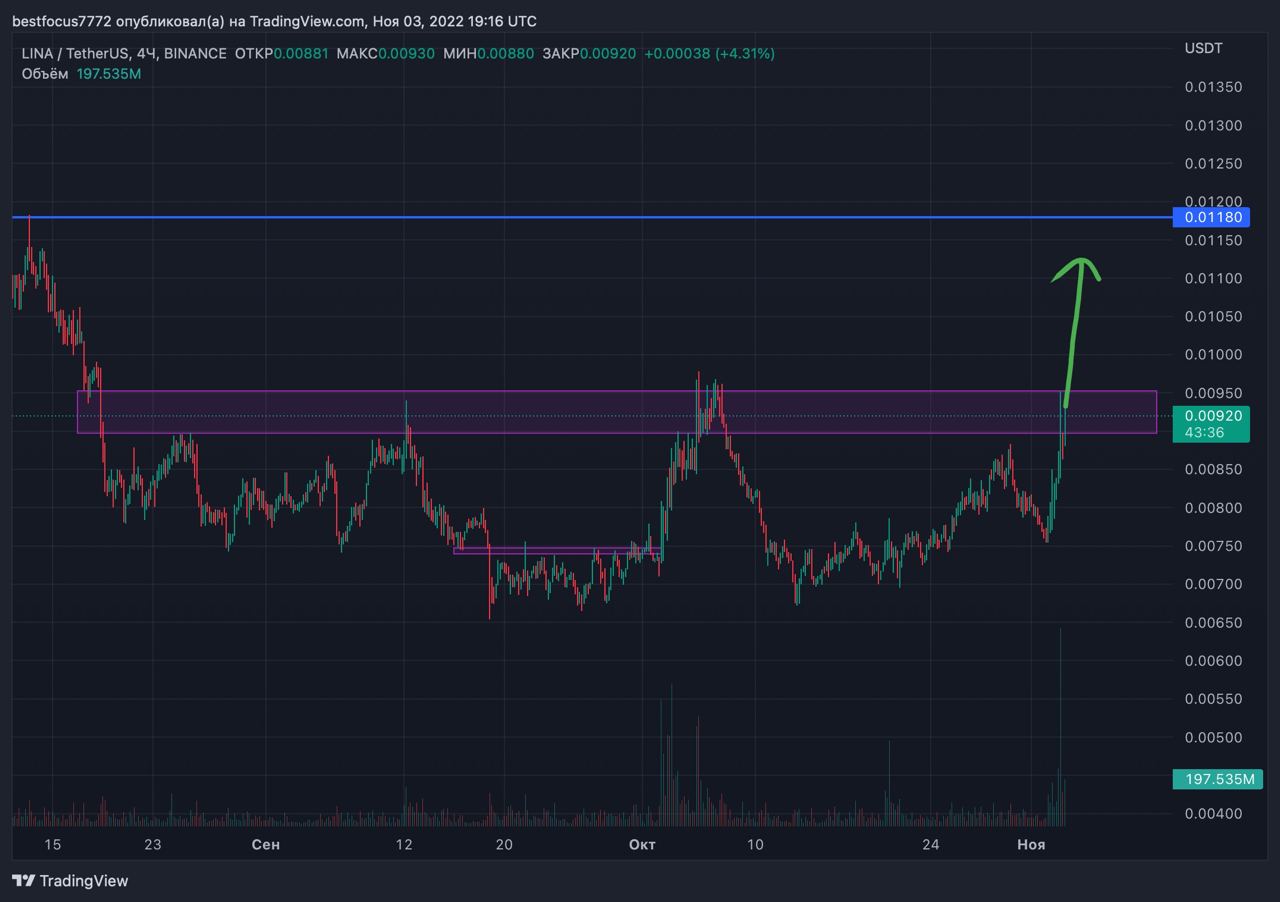Click the 0.01180 blue price level label

click(1211, 217)
